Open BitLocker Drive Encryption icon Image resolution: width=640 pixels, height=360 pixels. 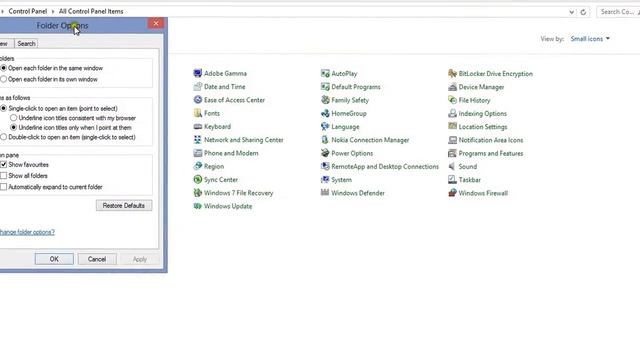pyautogui.click(x=452, y=73)
